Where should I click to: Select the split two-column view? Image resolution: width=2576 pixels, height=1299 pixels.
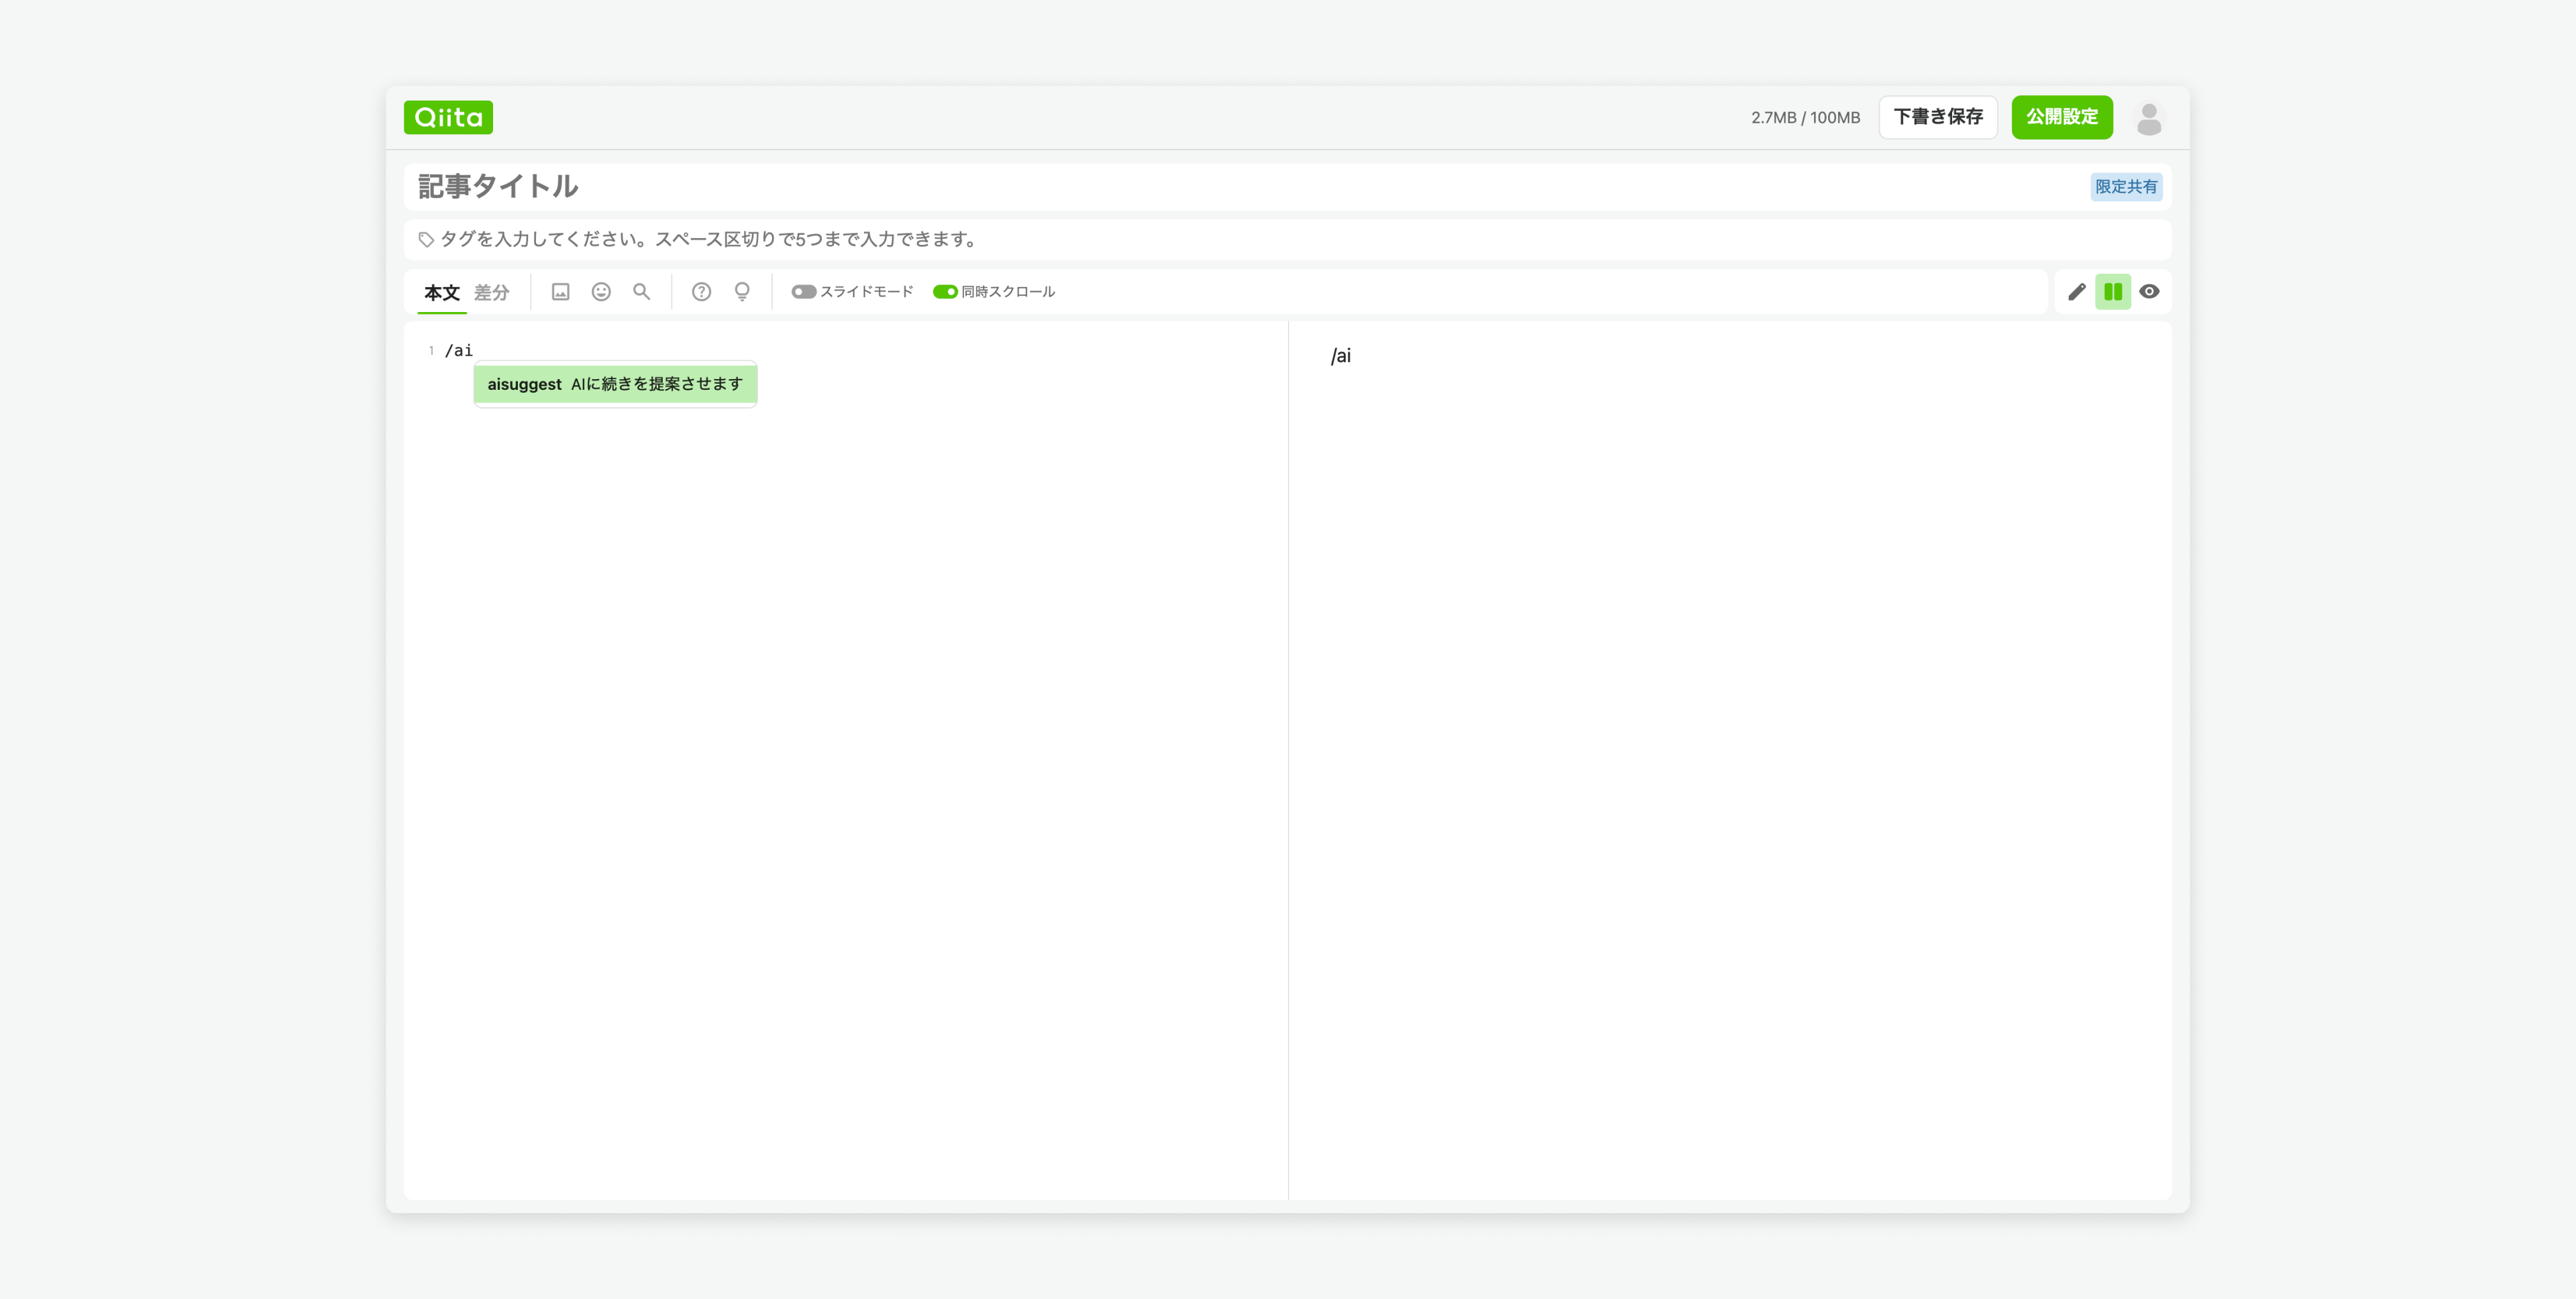coord(2112,292)
